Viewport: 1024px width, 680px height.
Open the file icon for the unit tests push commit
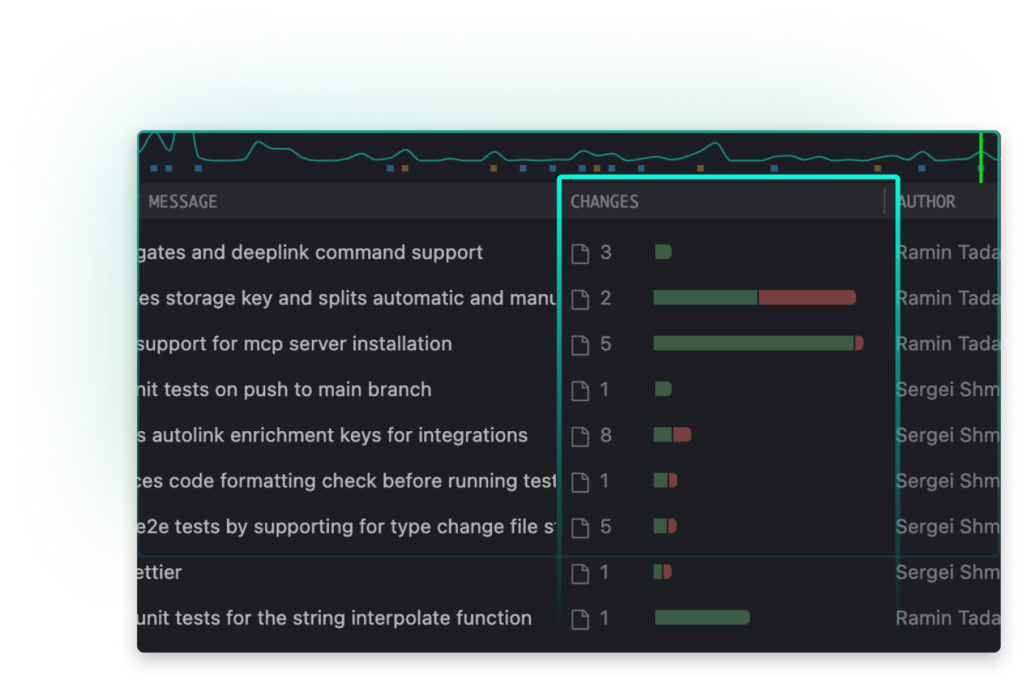(x=579, y=389)
